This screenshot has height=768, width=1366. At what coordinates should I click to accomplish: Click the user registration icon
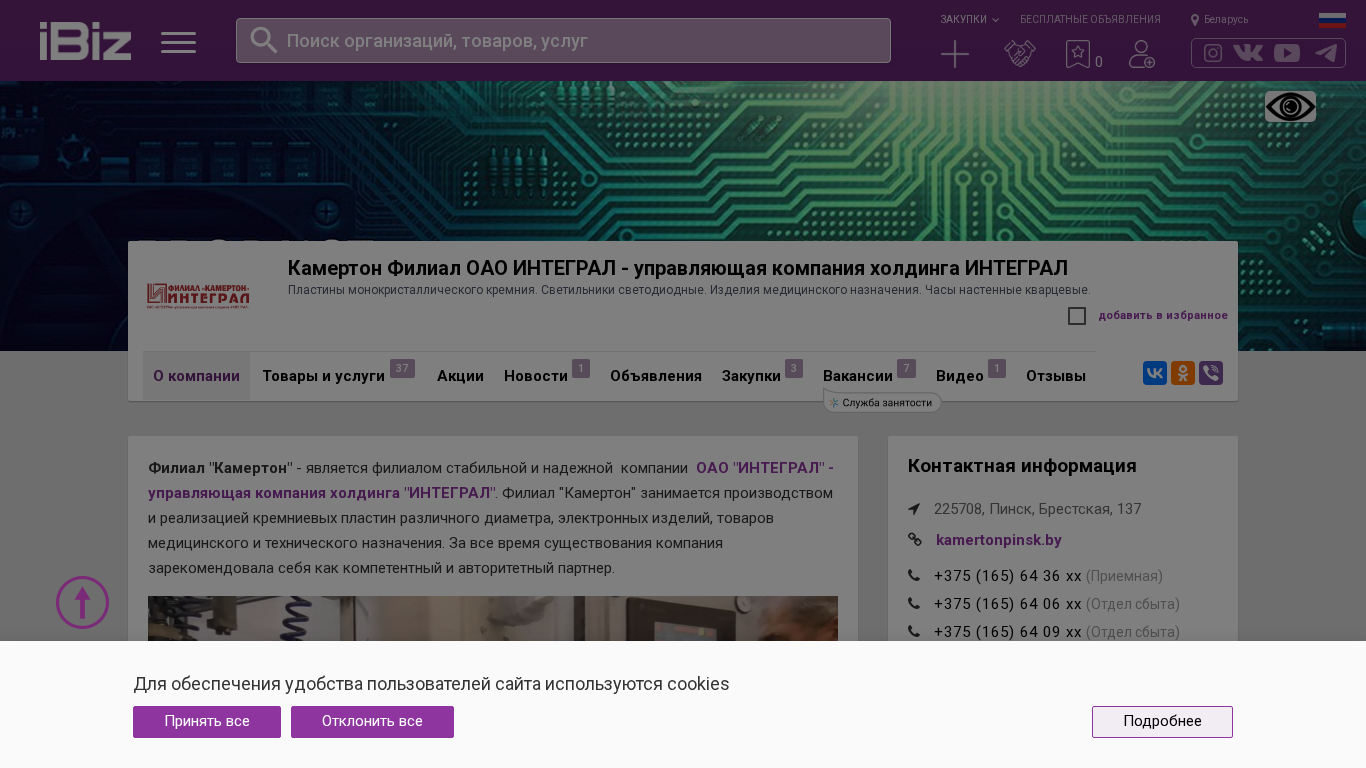(x=1142, y=54)
